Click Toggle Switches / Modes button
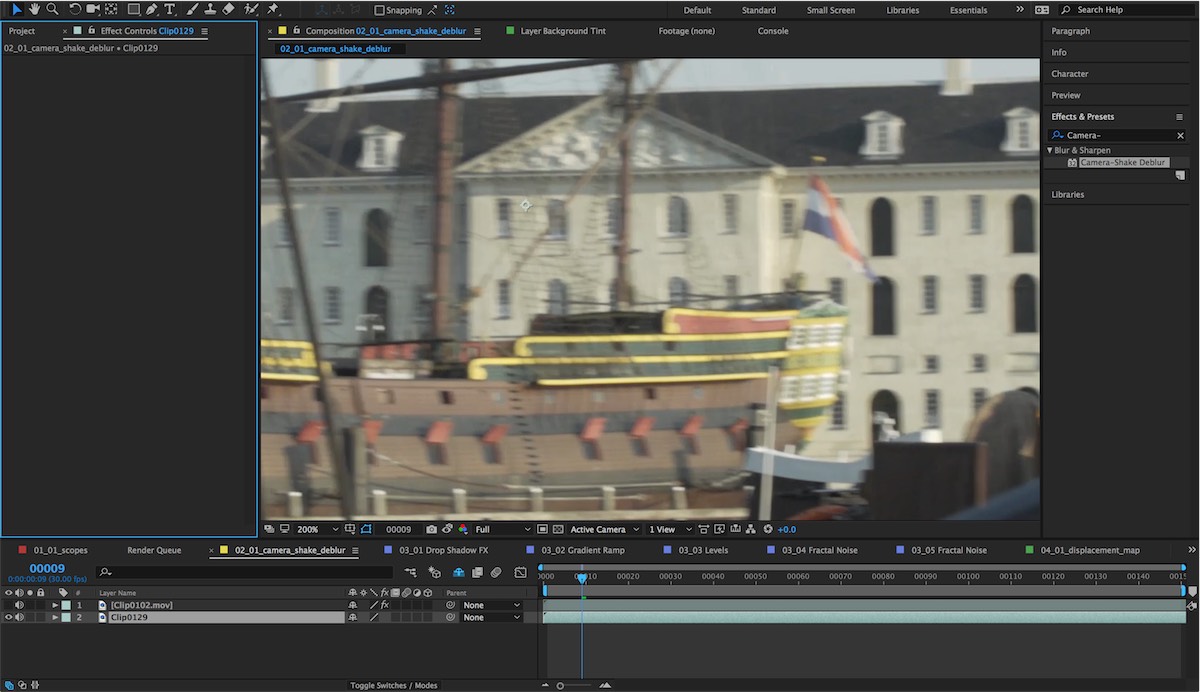Screen dimensions: 1200x692 pos(393,685)
